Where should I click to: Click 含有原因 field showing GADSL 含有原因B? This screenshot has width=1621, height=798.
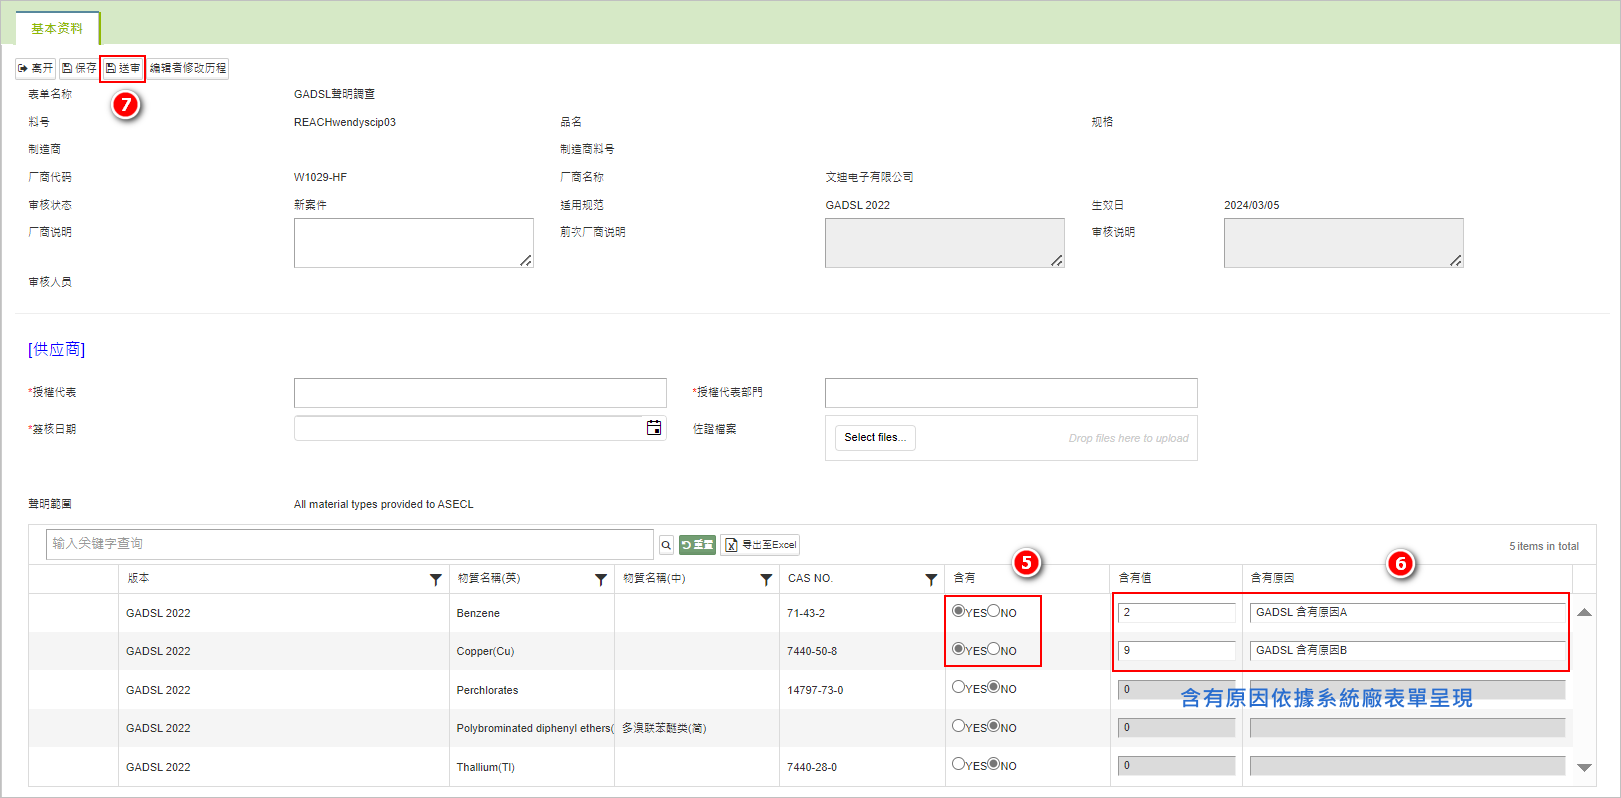1408,650
